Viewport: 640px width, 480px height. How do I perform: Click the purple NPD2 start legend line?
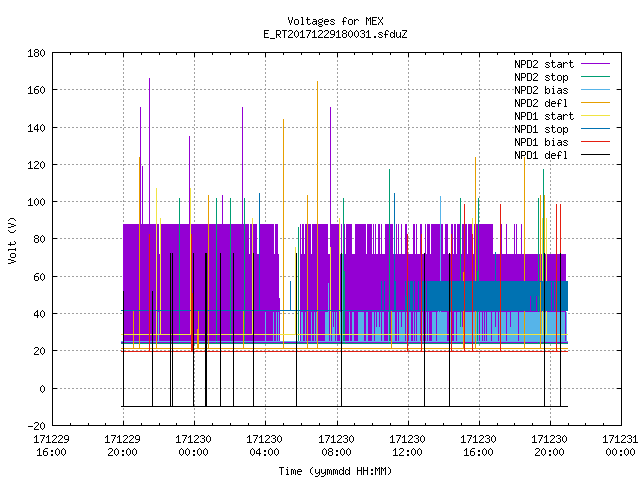click(x=596, y=64)
